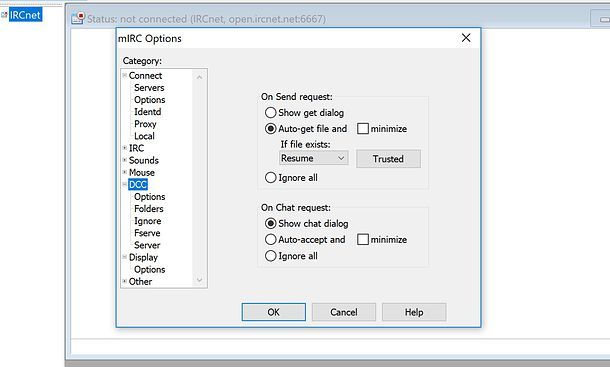This screenshot has height=367, width=610.
Task: Collapse the DCC category
Action: click(x=124, y=184)
